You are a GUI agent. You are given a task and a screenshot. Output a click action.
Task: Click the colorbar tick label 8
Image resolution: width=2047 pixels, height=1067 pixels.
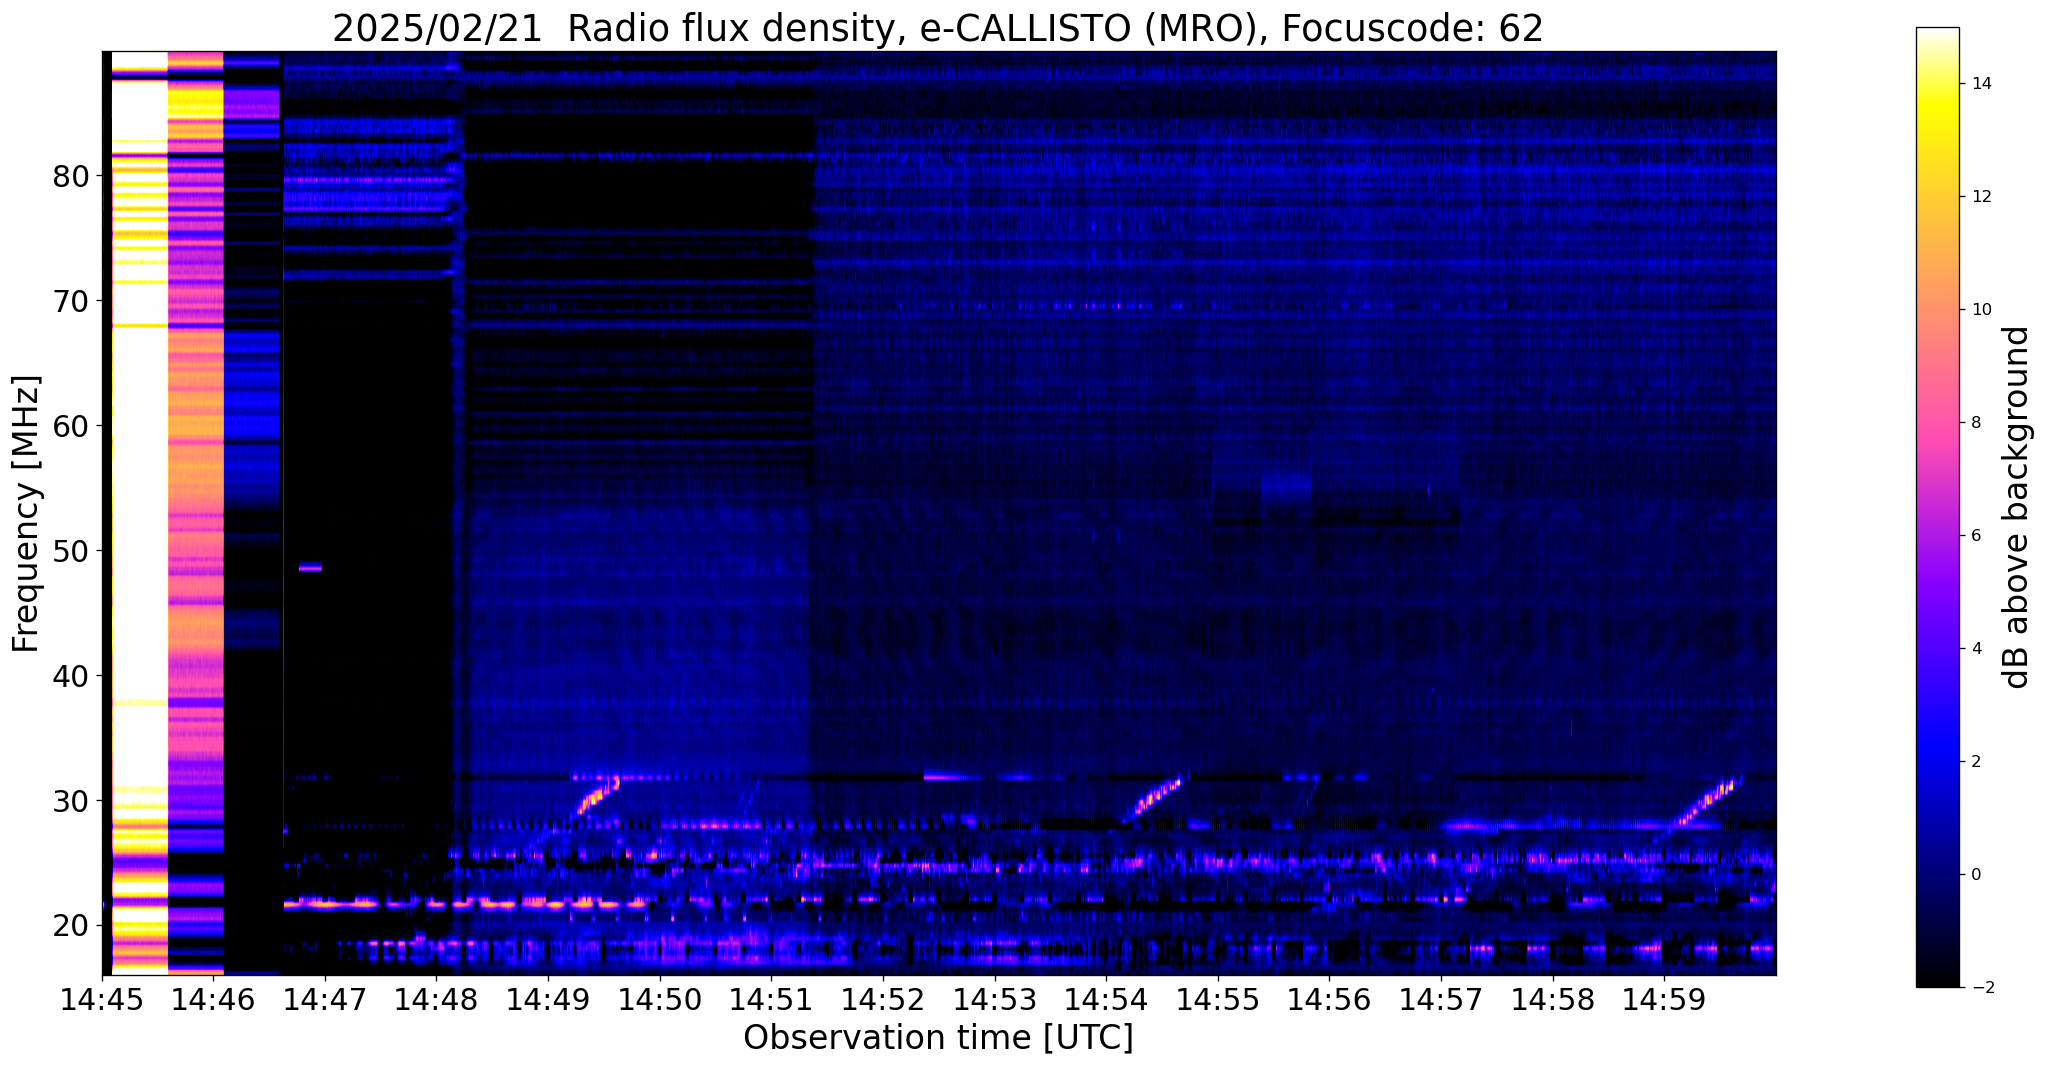click(x=1975, y=423)
